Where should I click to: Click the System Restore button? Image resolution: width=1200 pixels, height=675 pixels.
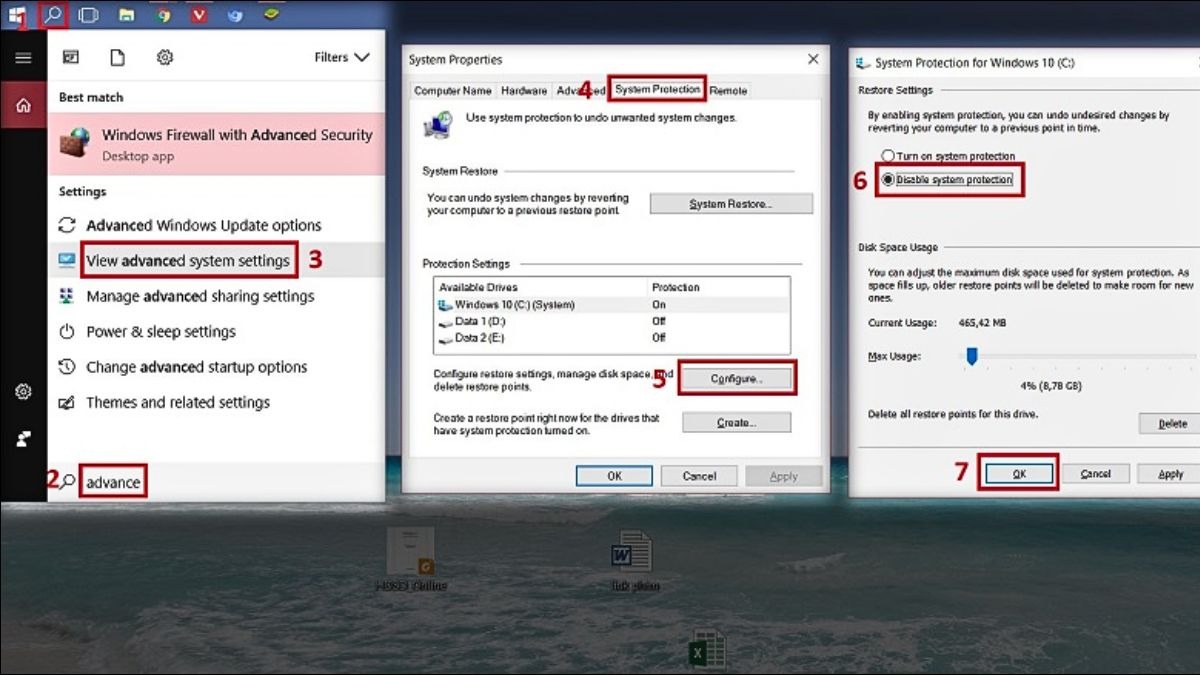731,204
